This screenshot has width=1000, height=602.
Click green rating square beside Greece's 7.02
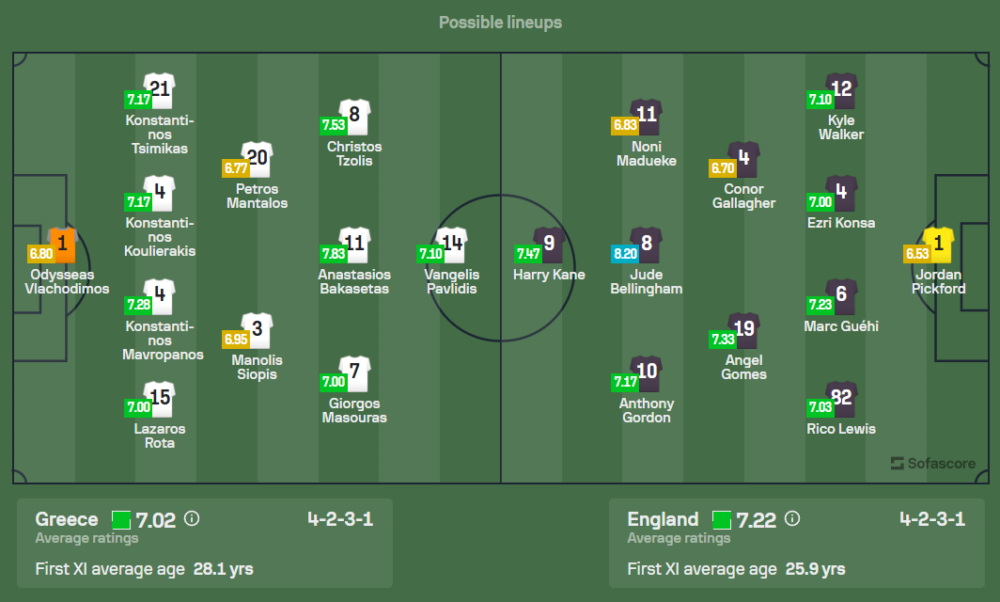coord(121,520)
